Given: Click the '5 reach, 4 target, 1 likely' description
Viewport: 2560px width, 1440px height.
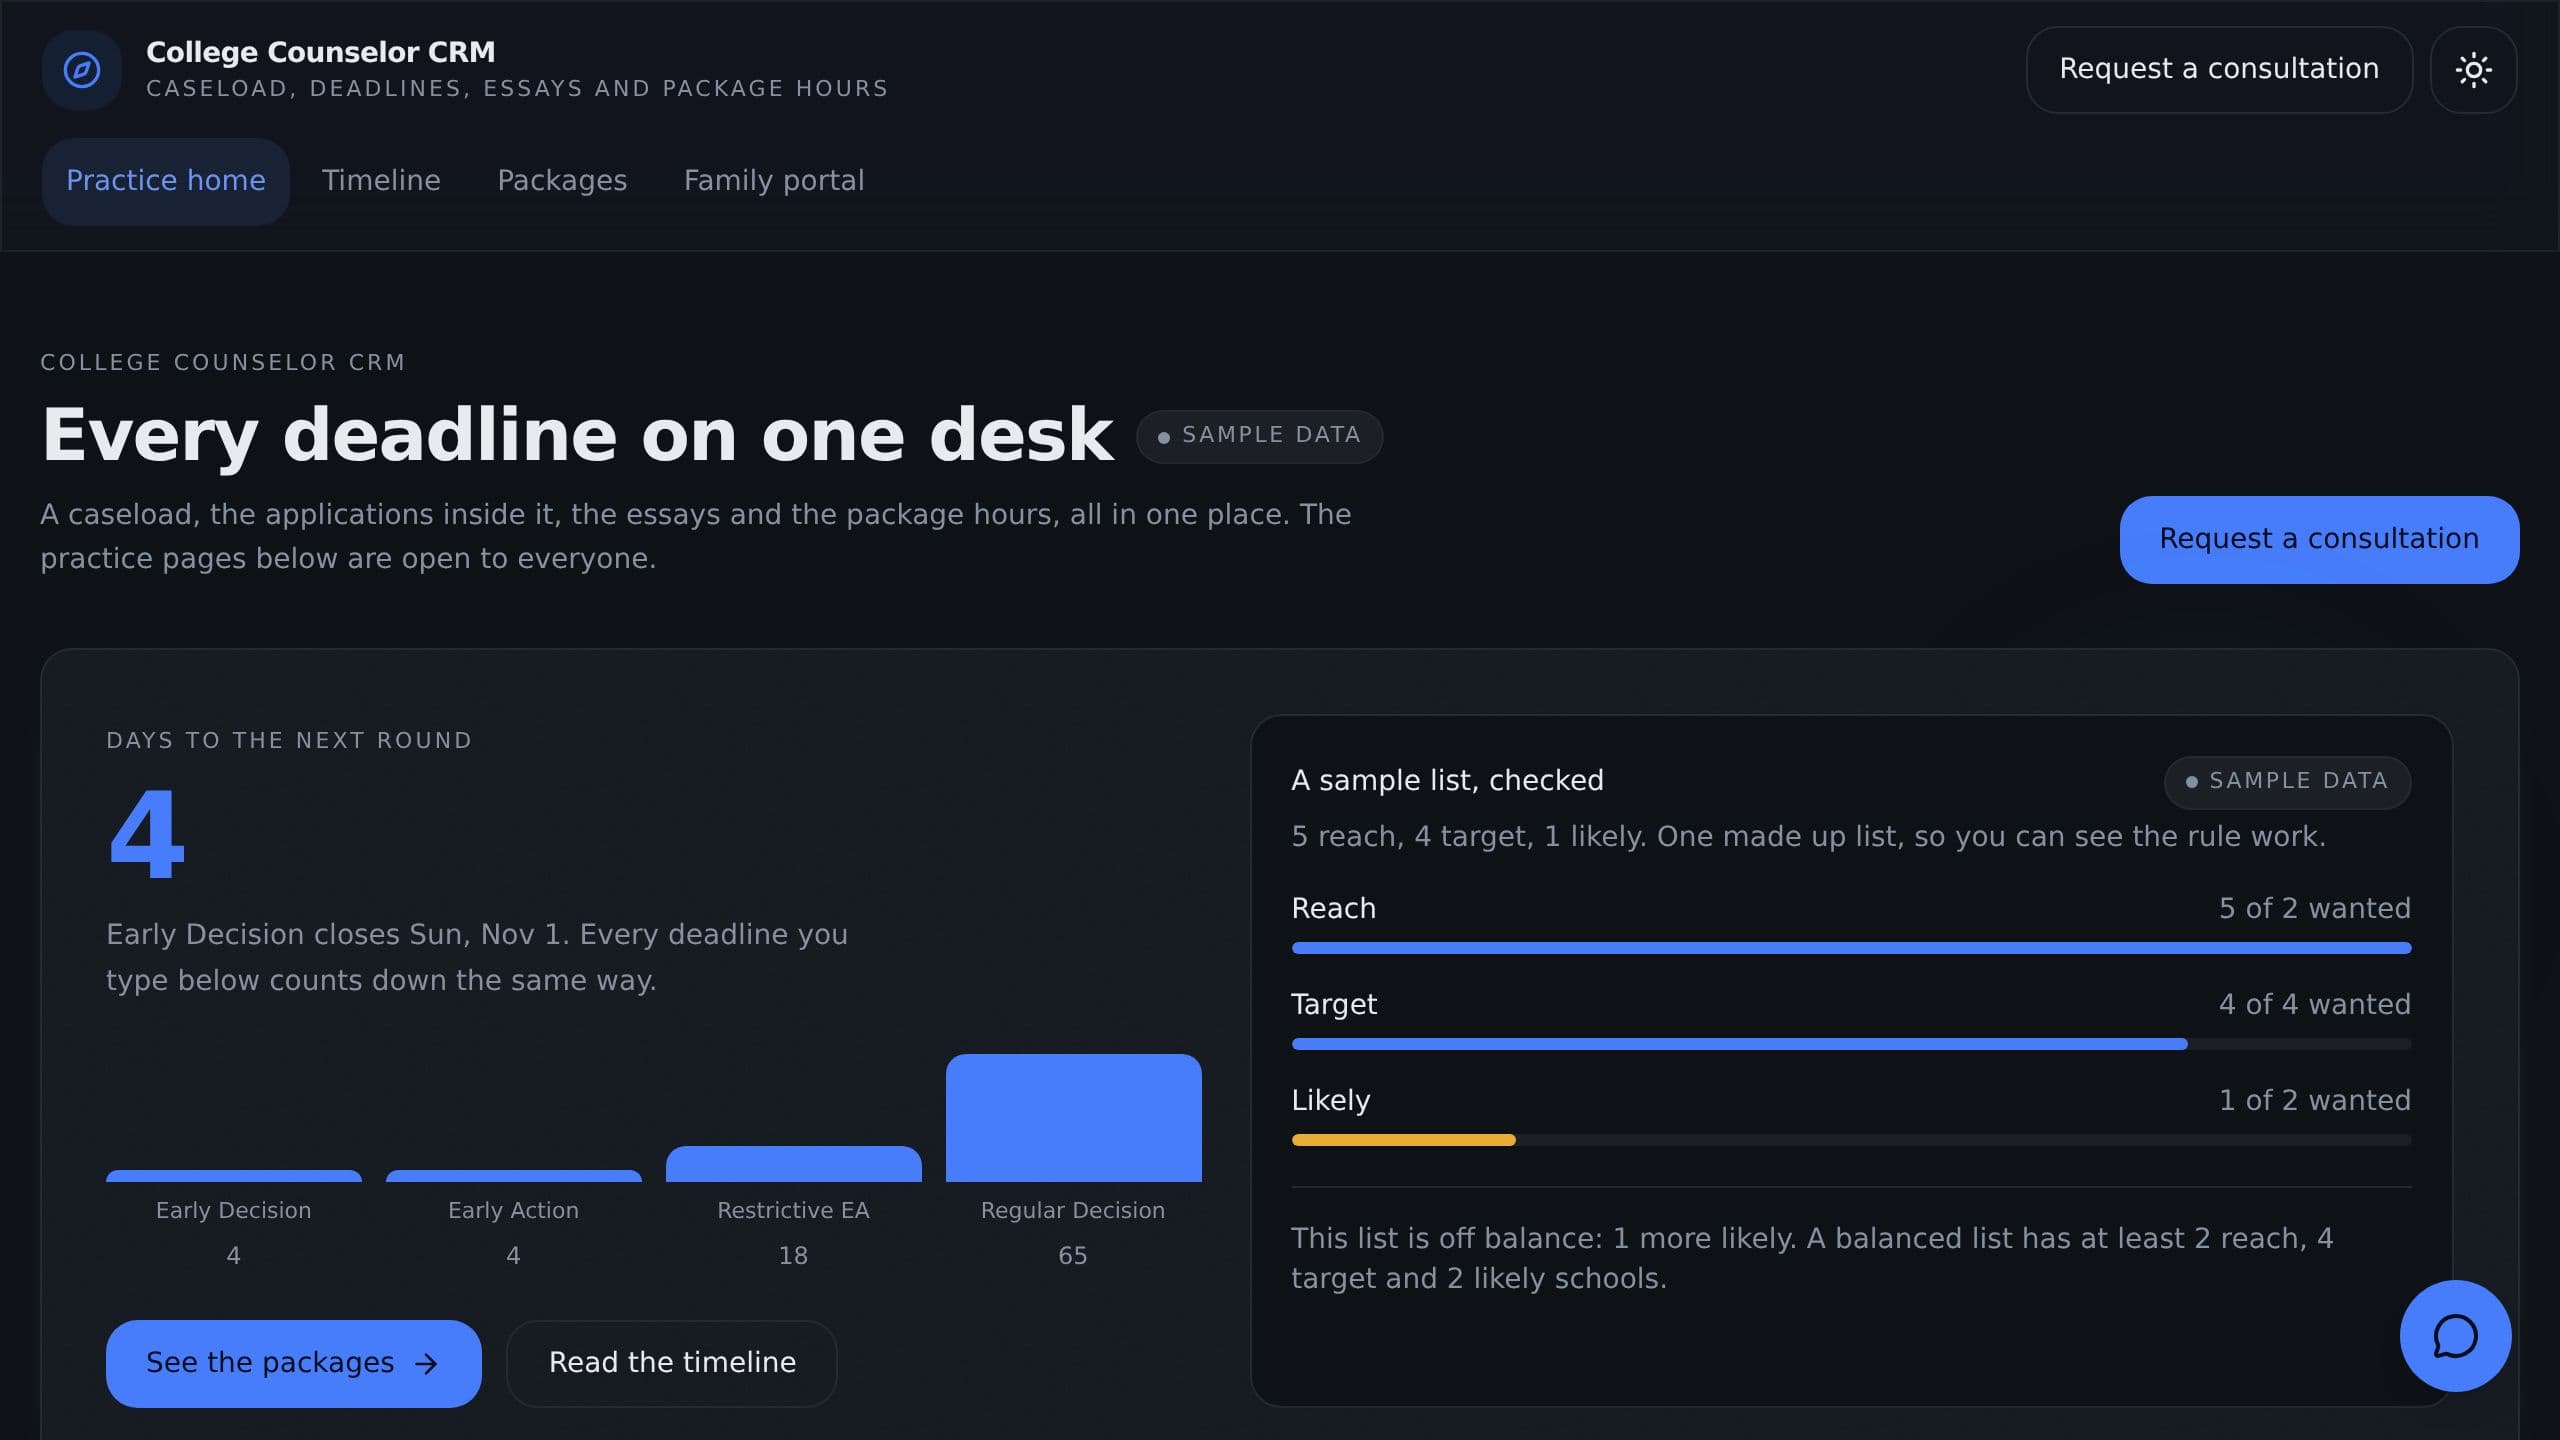Looking at the screenshot, I should tap(1809, 836).
